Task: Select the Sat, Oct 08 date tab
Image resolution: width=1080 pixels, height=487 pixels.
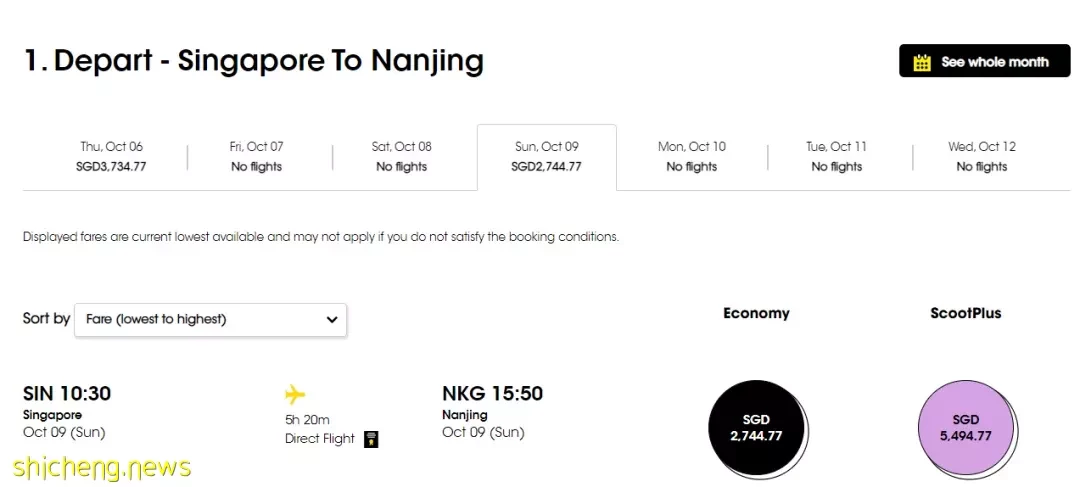Action: click(402, 156)
